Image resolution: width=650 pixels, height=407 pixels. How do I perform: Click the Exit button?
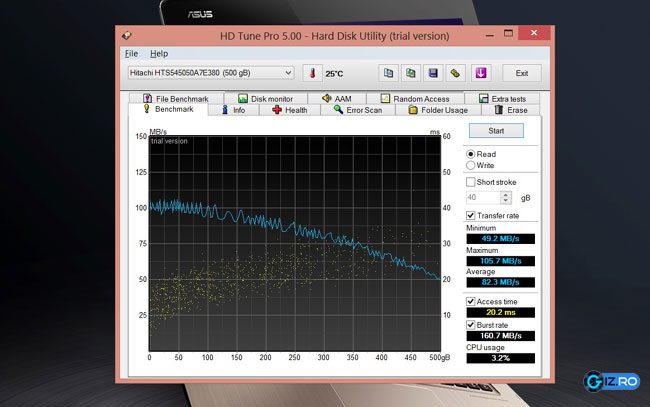[x=522, y=73]
